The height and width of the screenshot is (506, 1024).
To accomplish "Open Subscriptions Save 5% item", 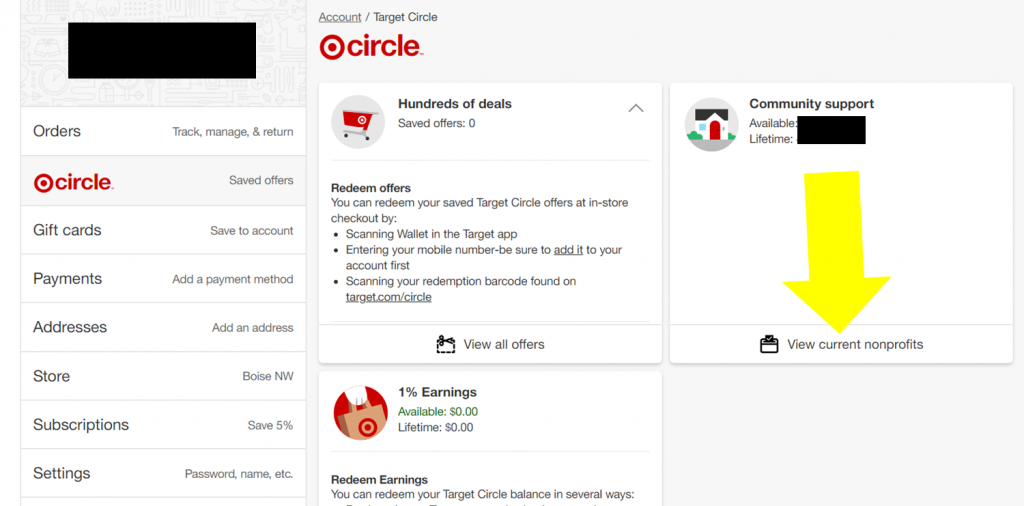I will coord(163,425).
